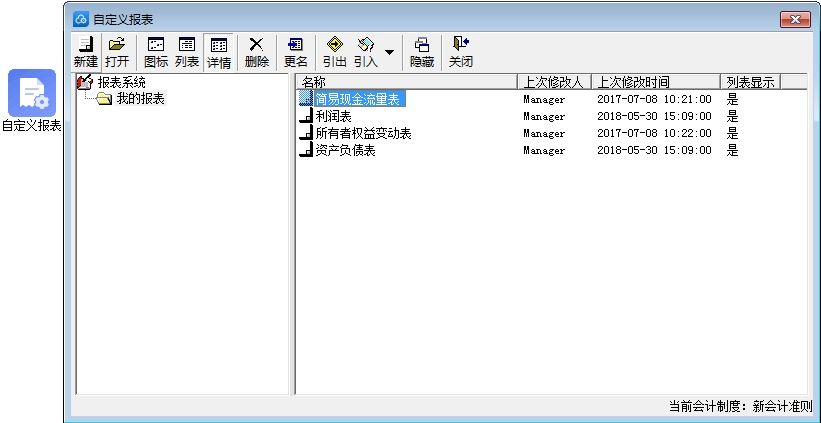821x423 pixels.
Task: Click 是 value in 资产负债表 row
Action: (x=733, y=150)
